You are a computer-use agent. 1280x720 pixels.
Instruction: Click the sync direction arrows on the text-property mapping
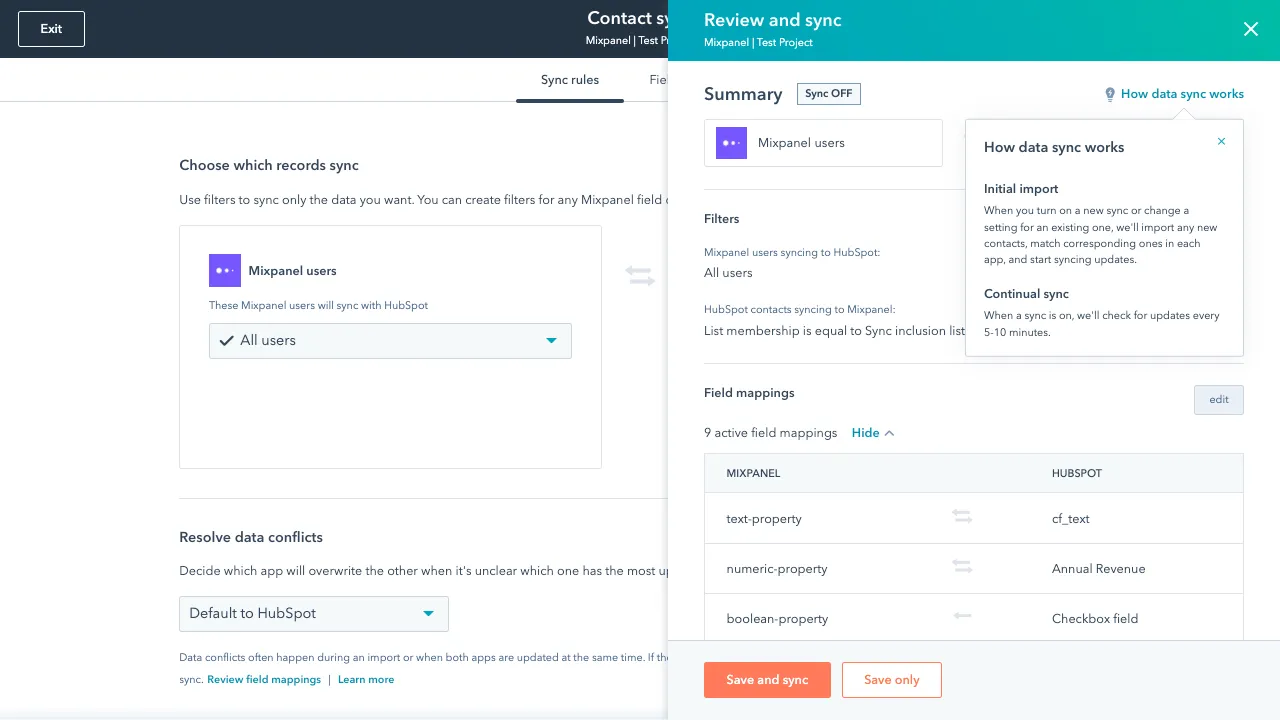coord(962,517)
